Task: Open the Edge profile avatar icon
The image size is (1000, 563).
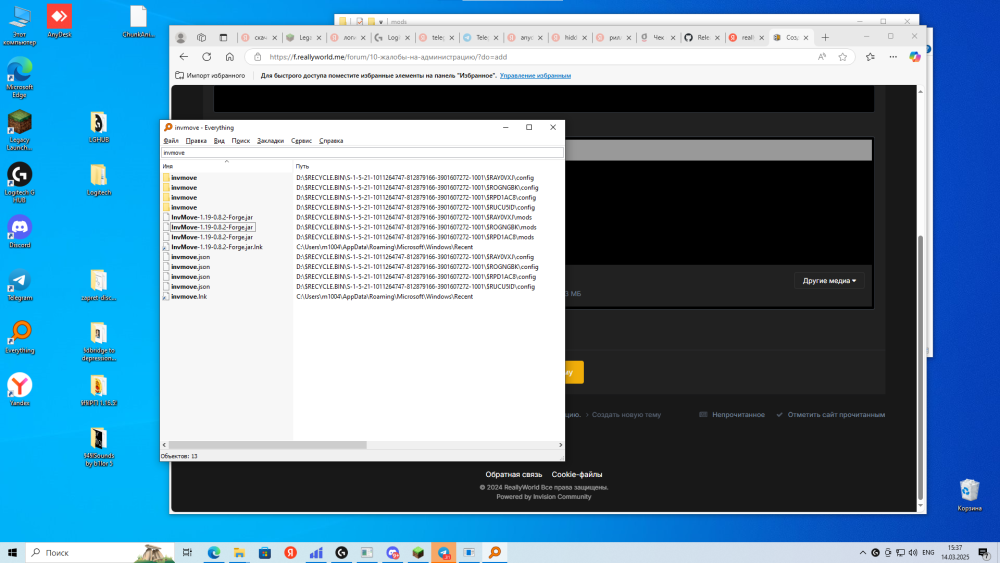Action: pyautogui.click(x=180, y=38)
